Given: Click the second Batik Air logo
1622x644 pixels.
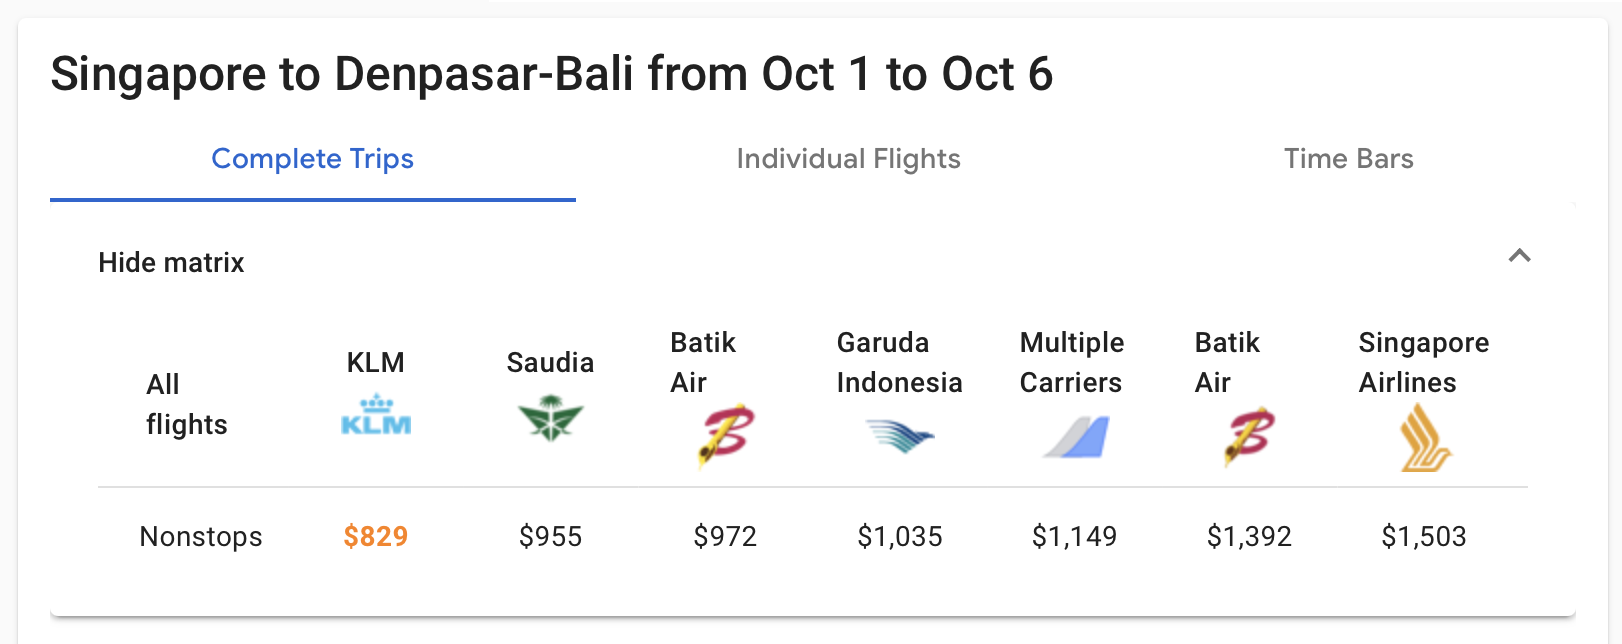Looking at the screenshot, I should point(1249,436).
